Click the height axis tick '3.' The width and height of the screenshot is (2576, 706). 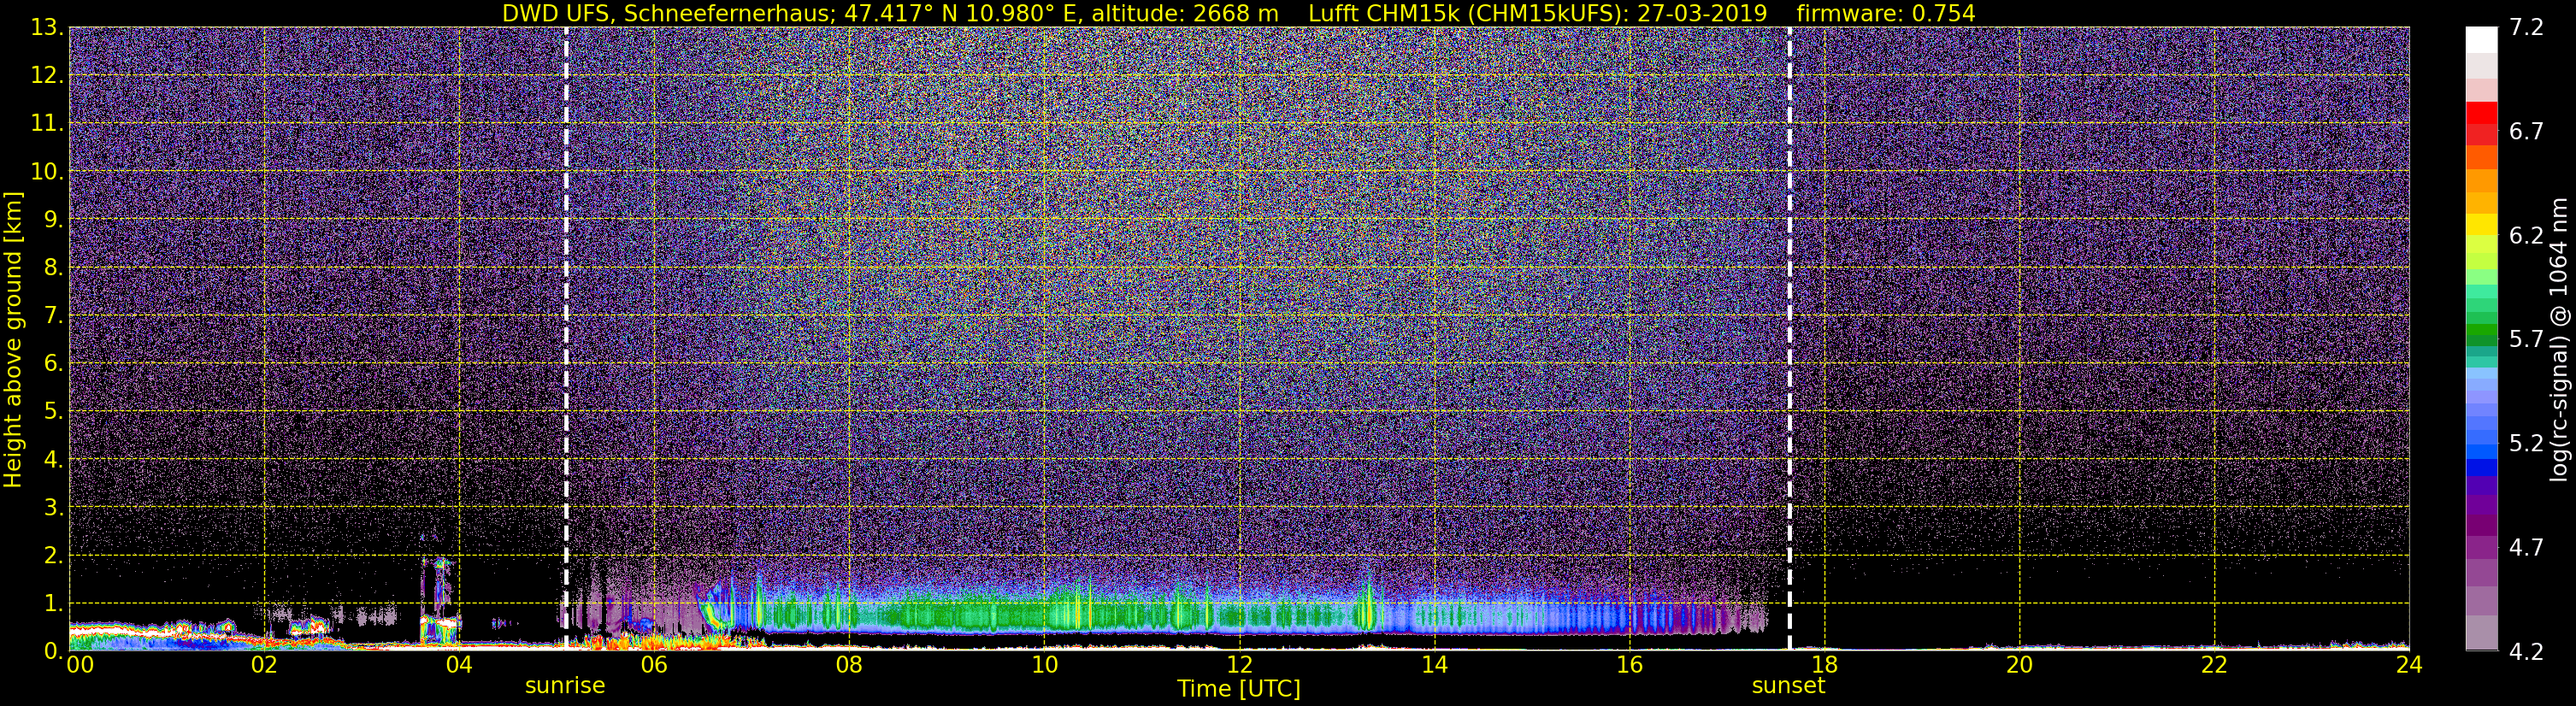click(x=53, y=507)
